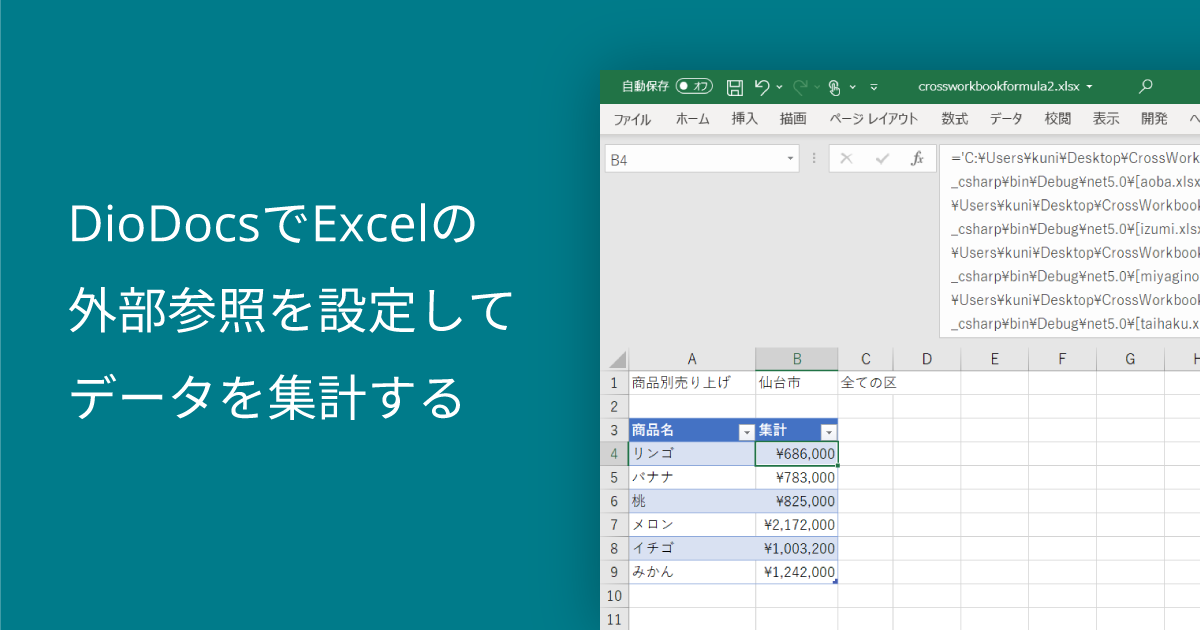Open the 集計 column filter dropdown
Screen dimensions: 1200x630
[827, 430]
